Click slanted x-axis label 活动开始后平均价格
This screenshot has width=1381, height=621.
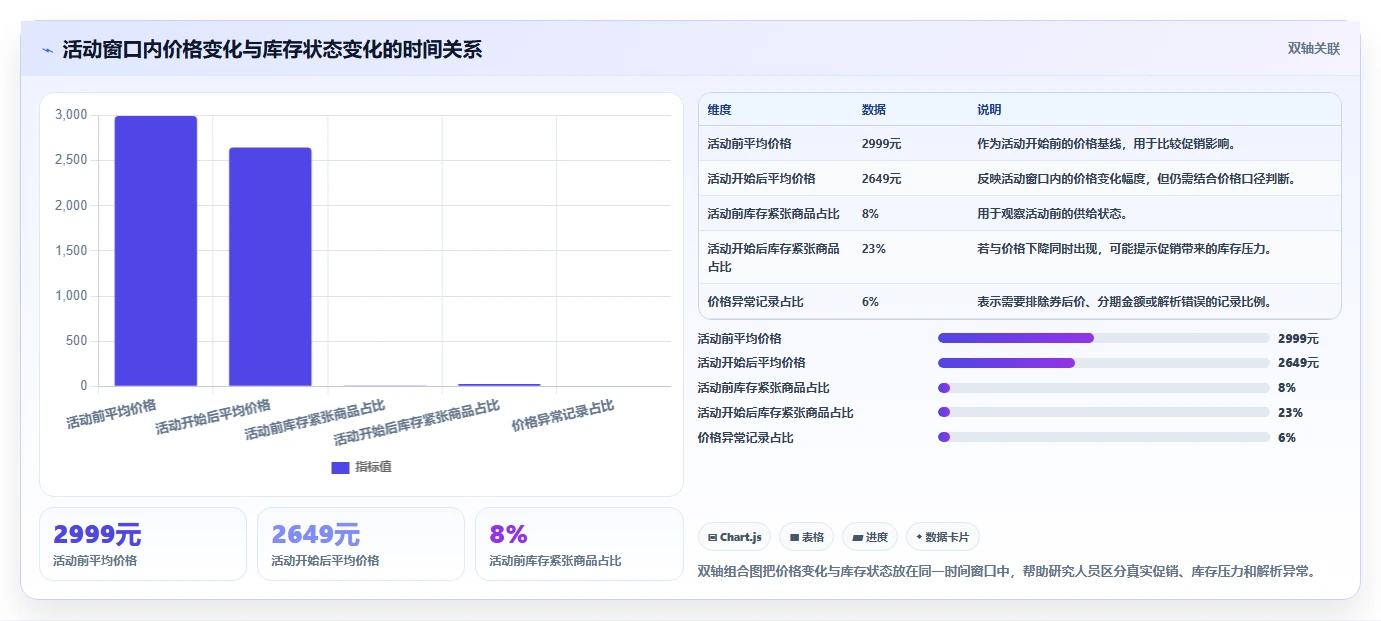(214, 417)
